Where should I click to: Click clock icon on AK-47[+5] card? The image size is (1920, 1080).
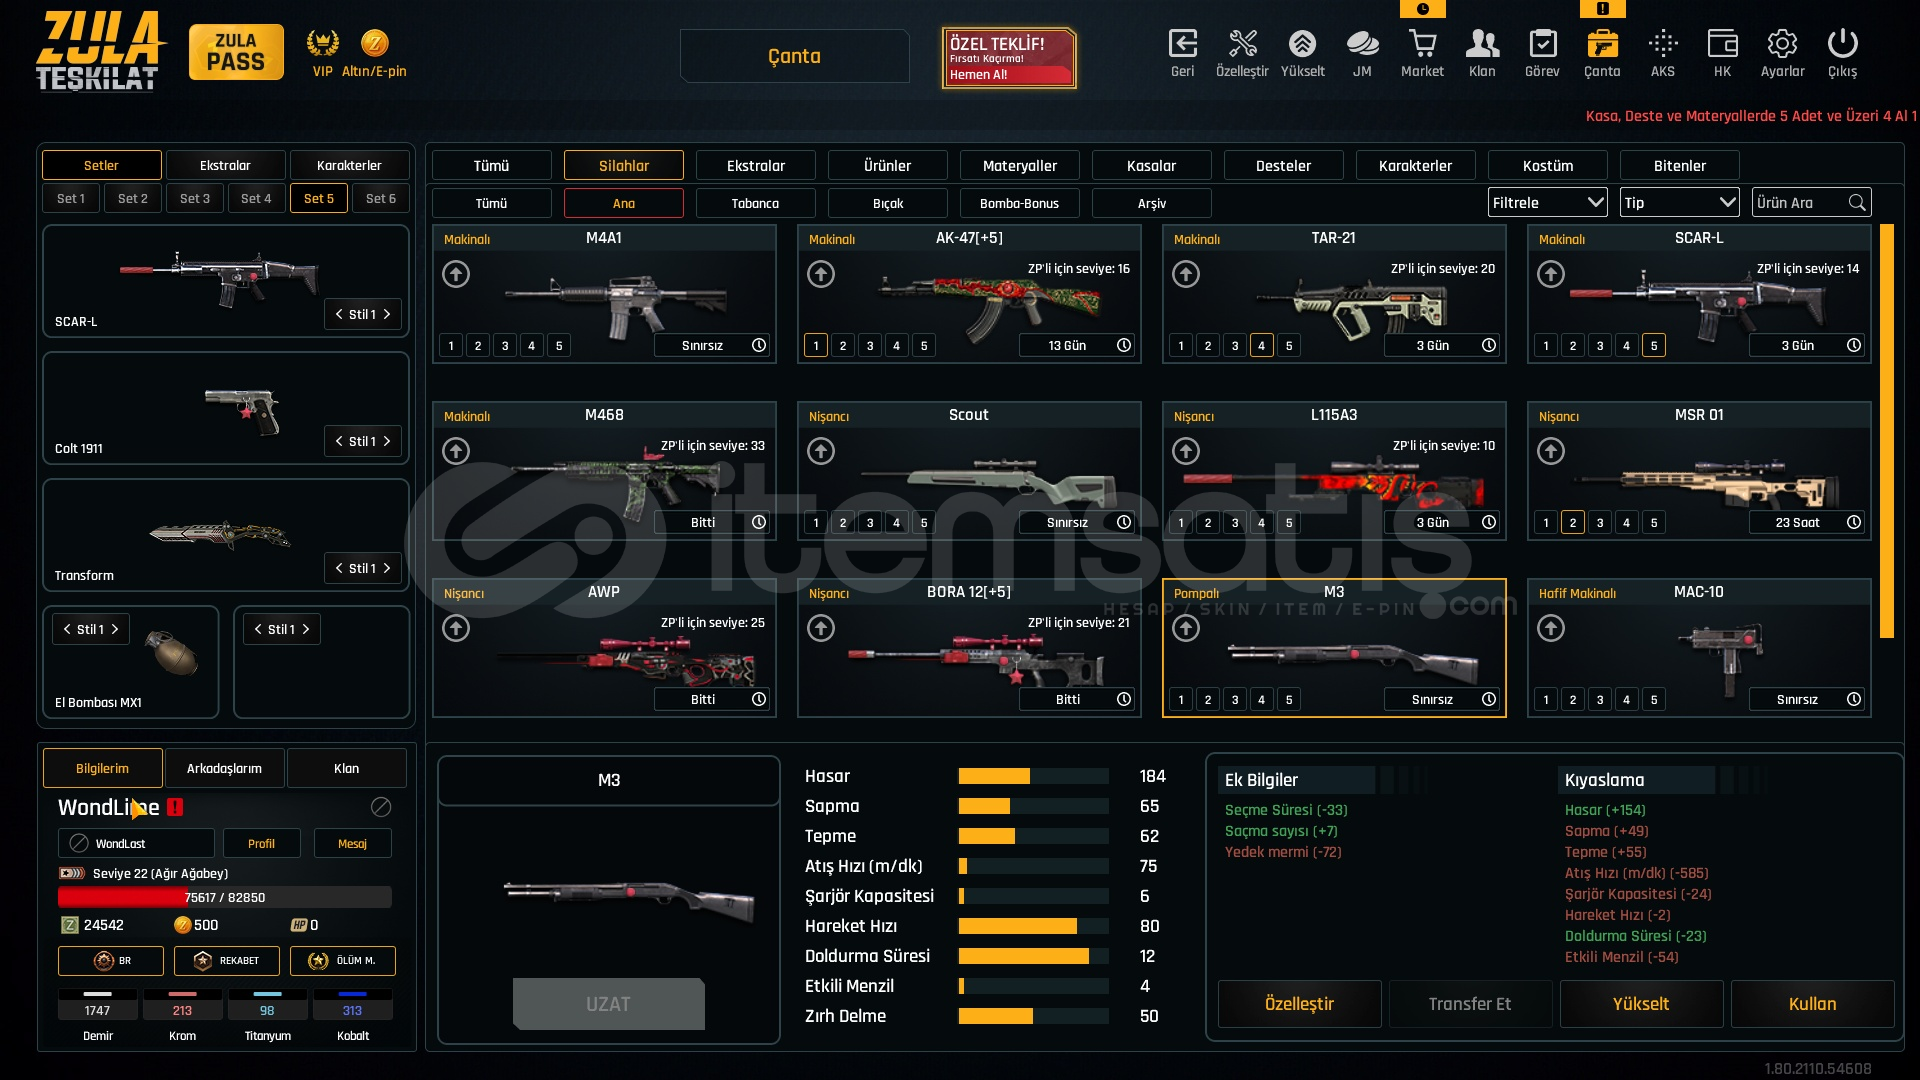tap(1124, 345)
